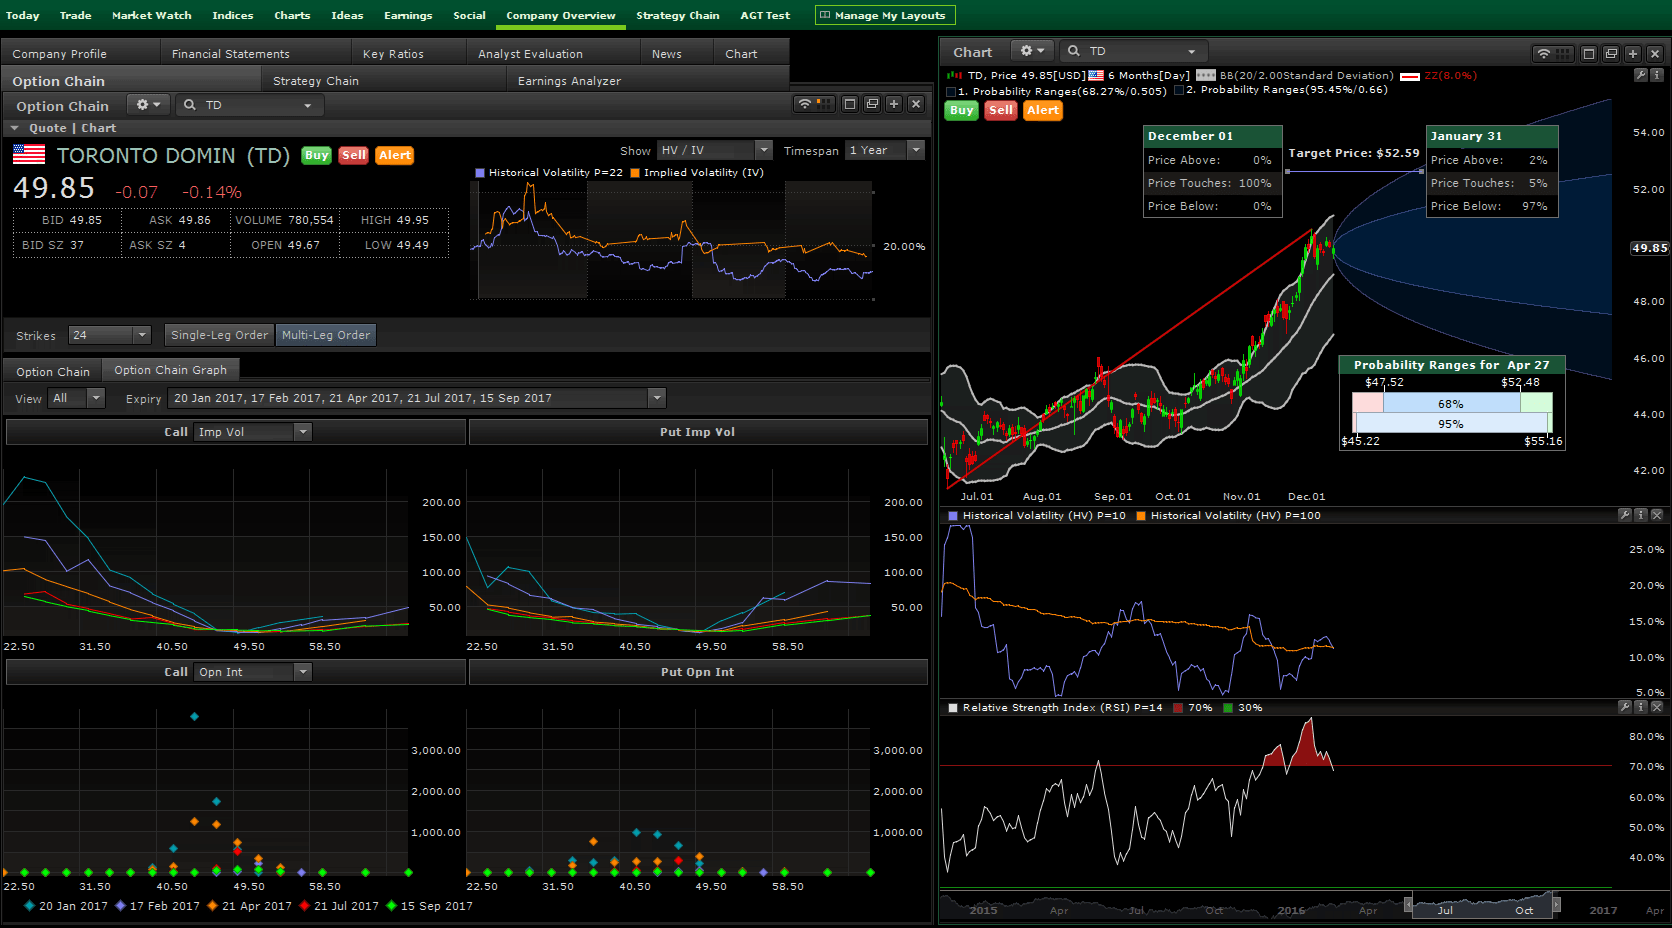The height and width of the screenshot is (928, 1672).
Task: Toggle 17 Feb 2017 expiry series in legend
Action: tap(158, 906)
